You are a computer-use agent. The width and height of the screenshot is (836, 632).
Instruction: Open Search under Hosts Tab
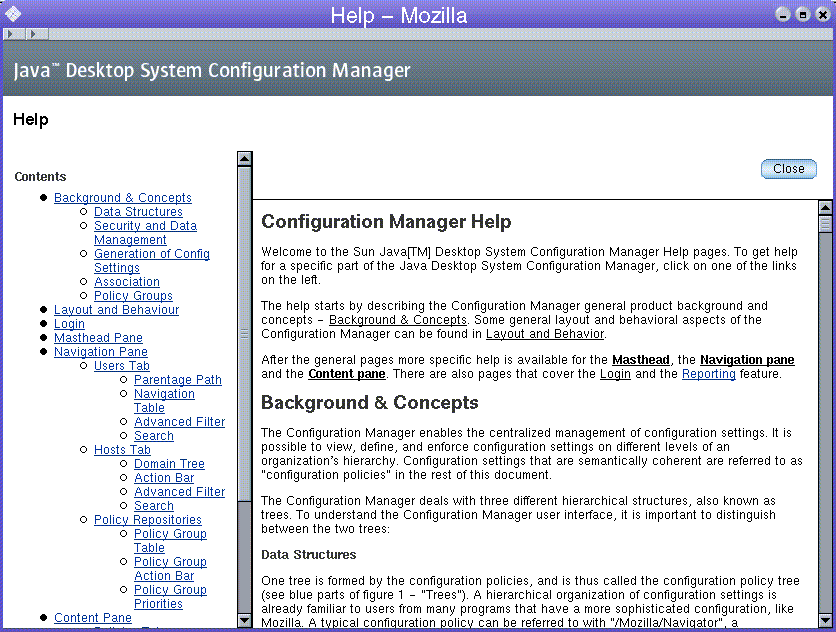click(x=154, y=506)
